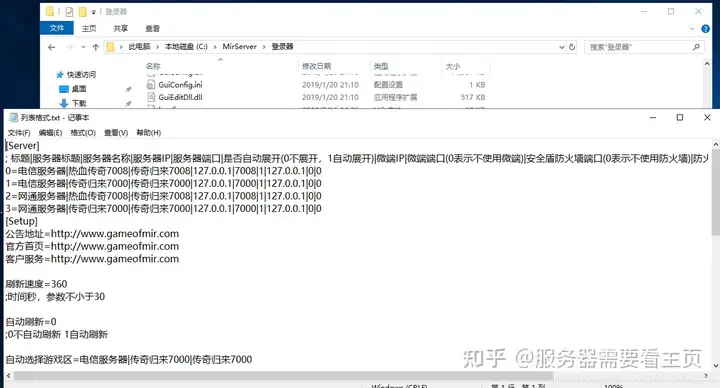The height and width of the screenshot is (388, 720).
Task: Click the line starting 1=电信服务器
Action: 163,183
